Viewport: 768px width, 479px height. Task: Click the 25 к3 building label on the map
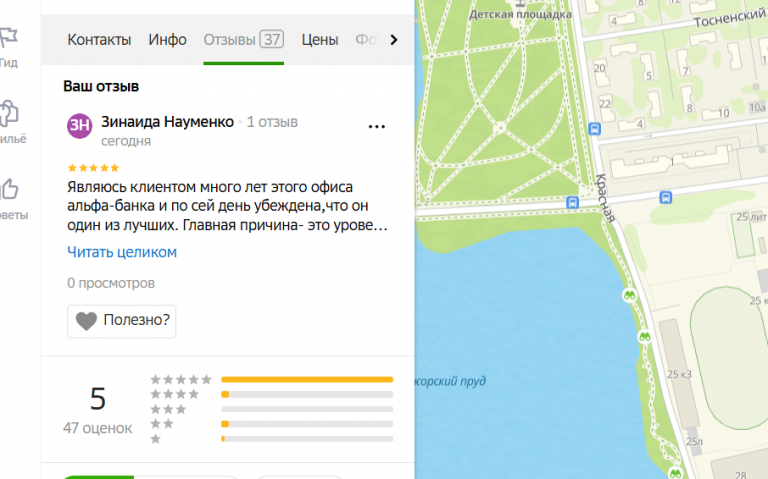(679, 374)
